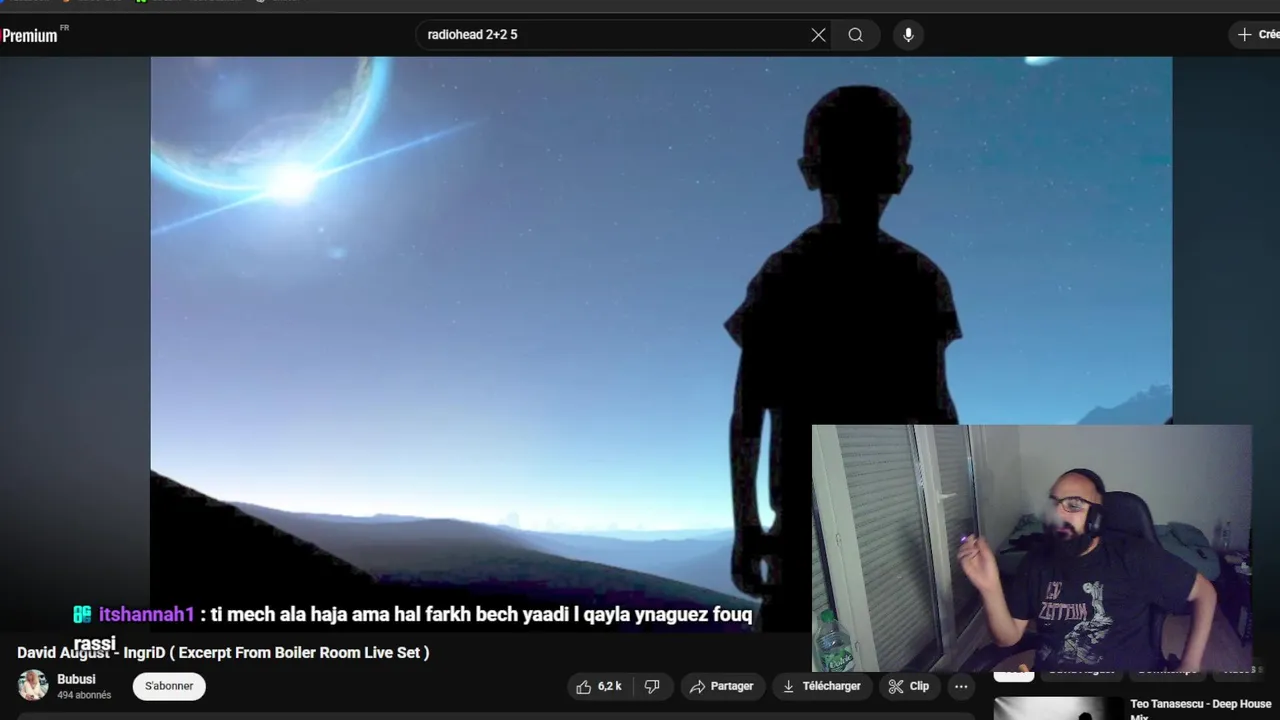The height and width of the screenshot is (720, 1280).
Task: Open the Créer button
Action: tap(1256, 35)
